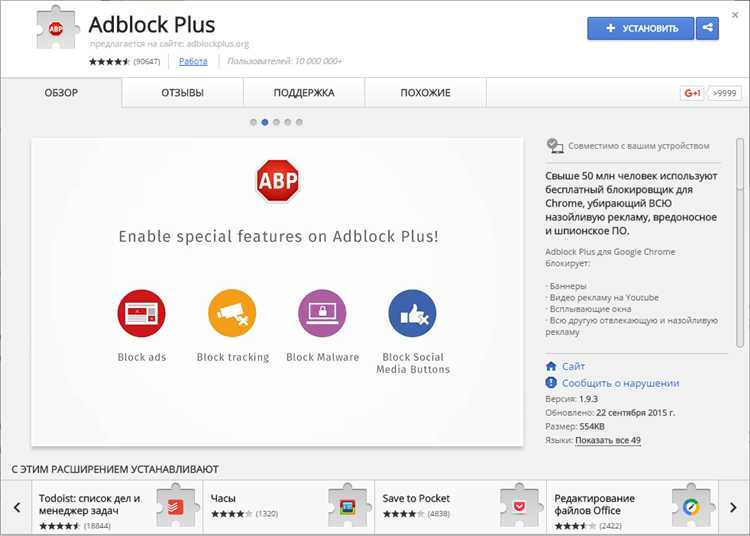Click the device compatibility checkmark icon

554,146
